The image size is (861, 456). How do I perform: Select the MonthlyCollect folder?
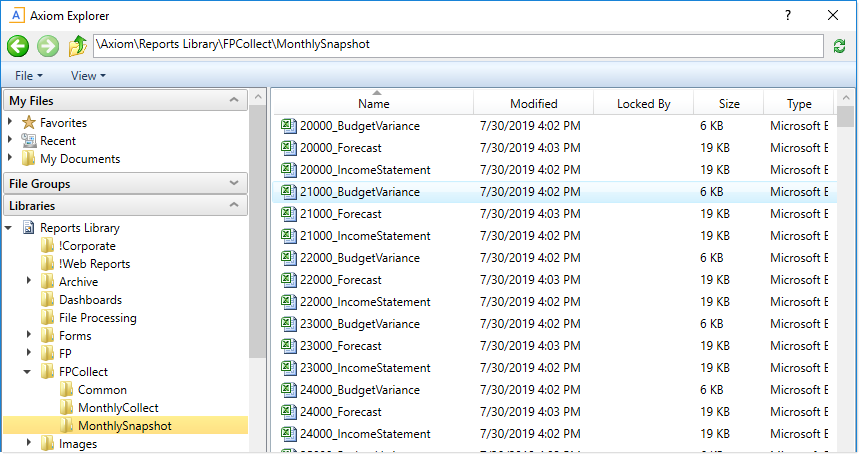[118, 408]
